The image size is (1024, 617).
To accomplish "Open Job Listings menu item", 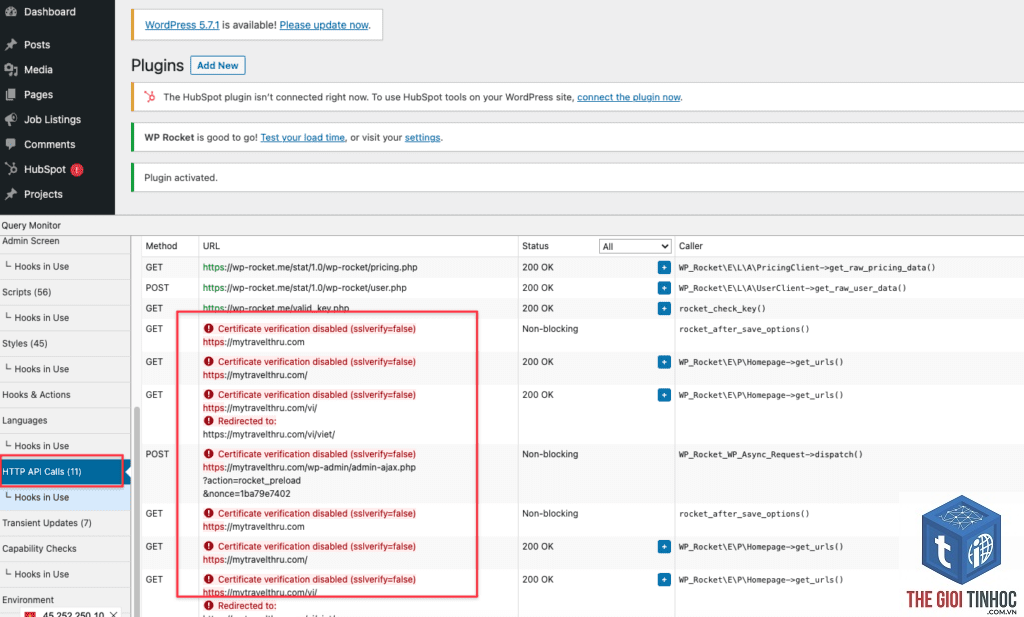I will (52, 119).
